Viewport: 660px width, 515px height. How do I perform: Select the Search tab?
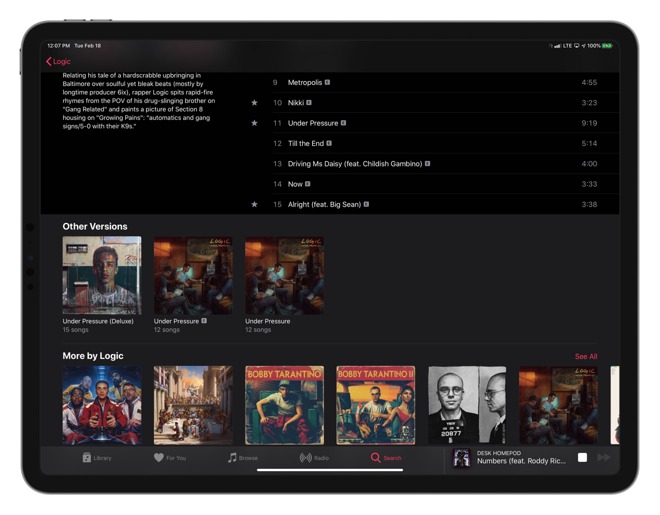pos(386,458)
